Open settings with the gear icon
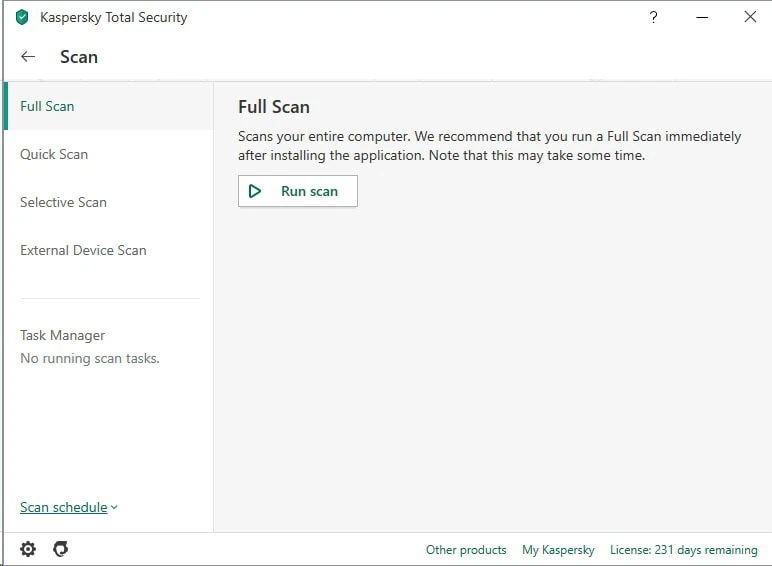The image size is (772, 566). [x=28, y=549]
